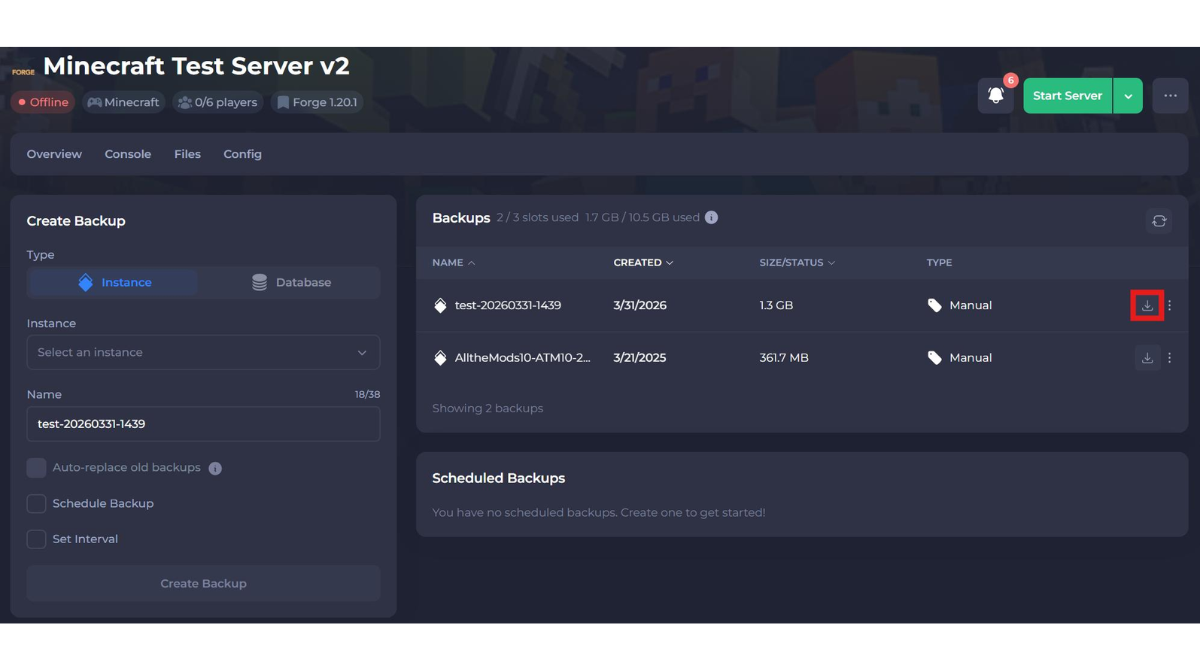Open the Console tab
The image size is (1200, 670).
[x=128, y=154]
